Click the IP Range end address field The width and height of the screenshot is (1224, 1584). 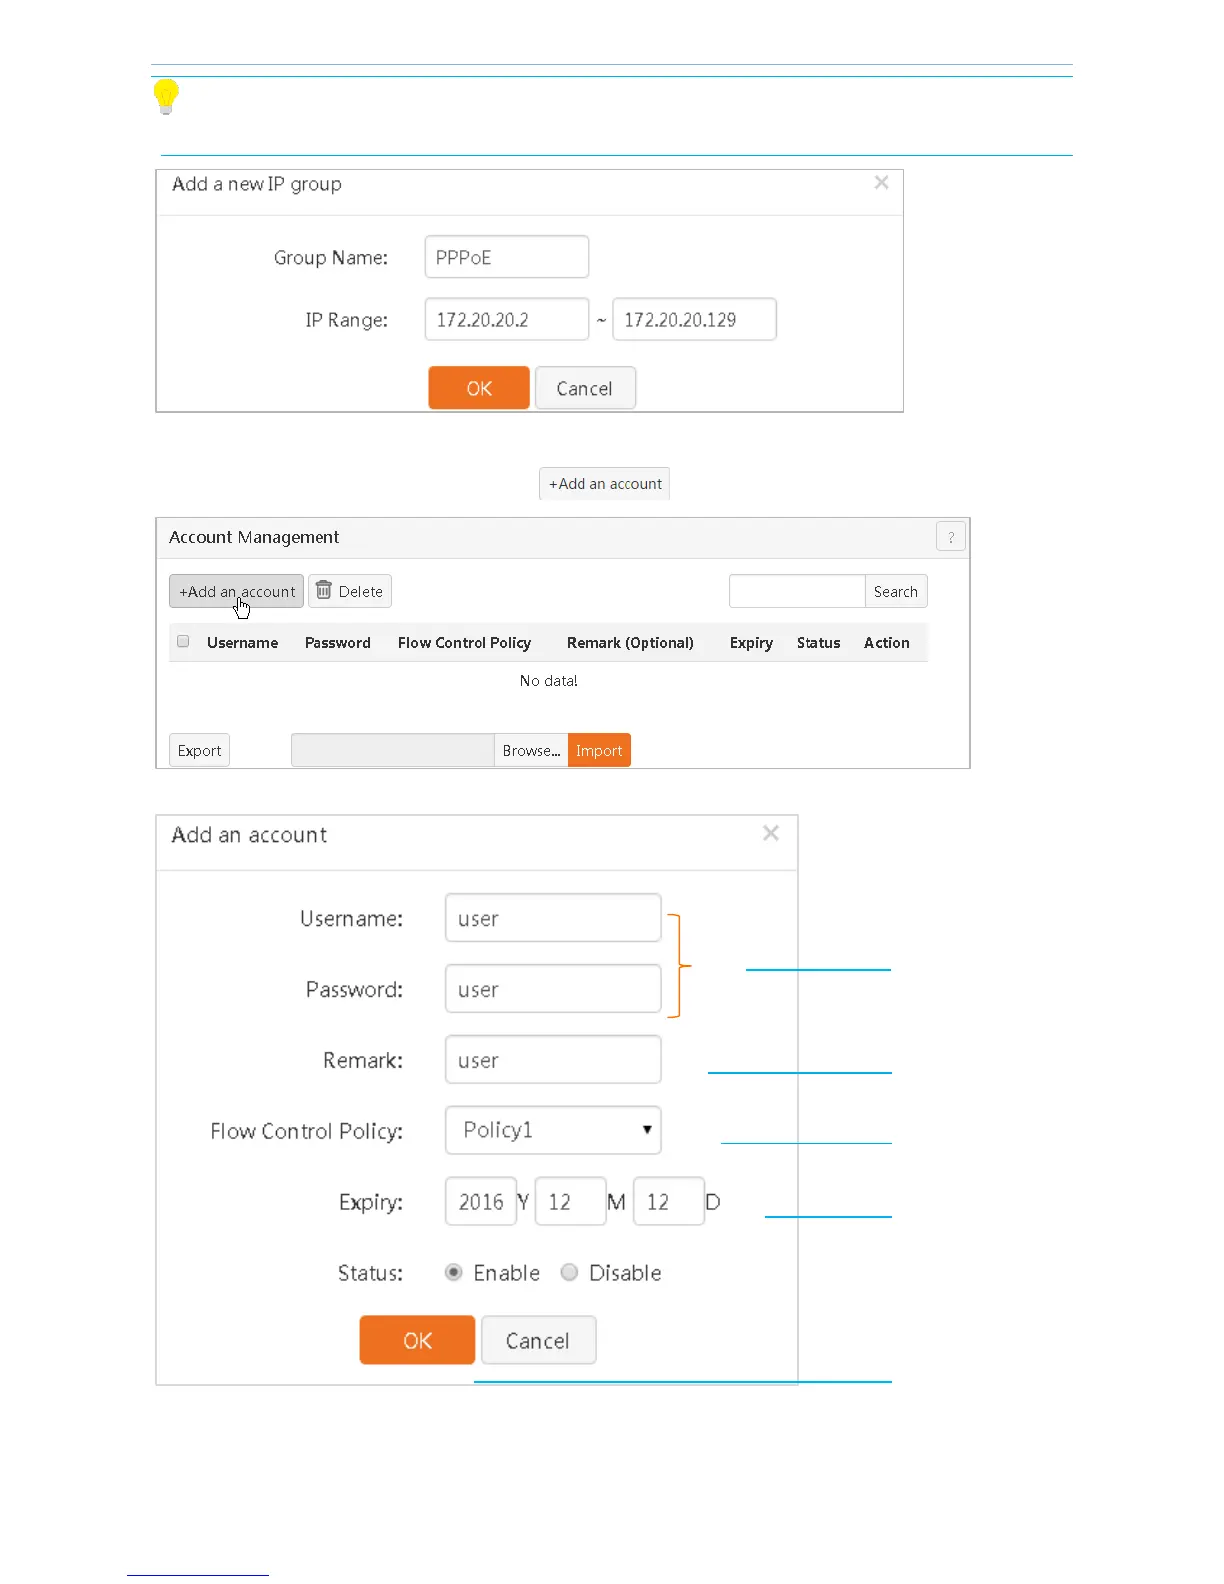pos(694,320)
